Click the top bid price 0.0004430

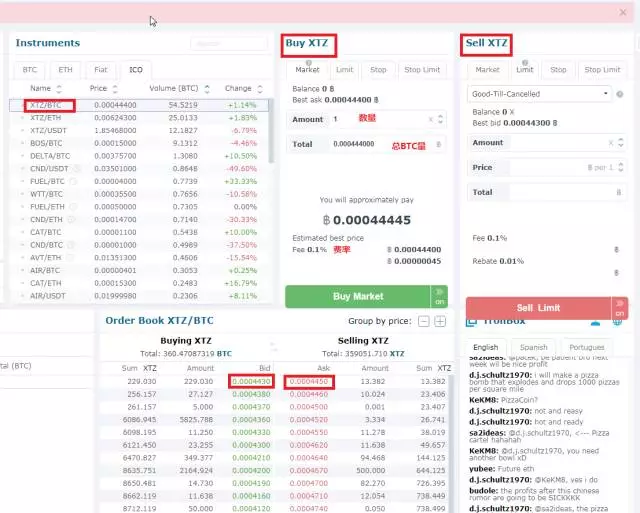click(x=251, y=382)
